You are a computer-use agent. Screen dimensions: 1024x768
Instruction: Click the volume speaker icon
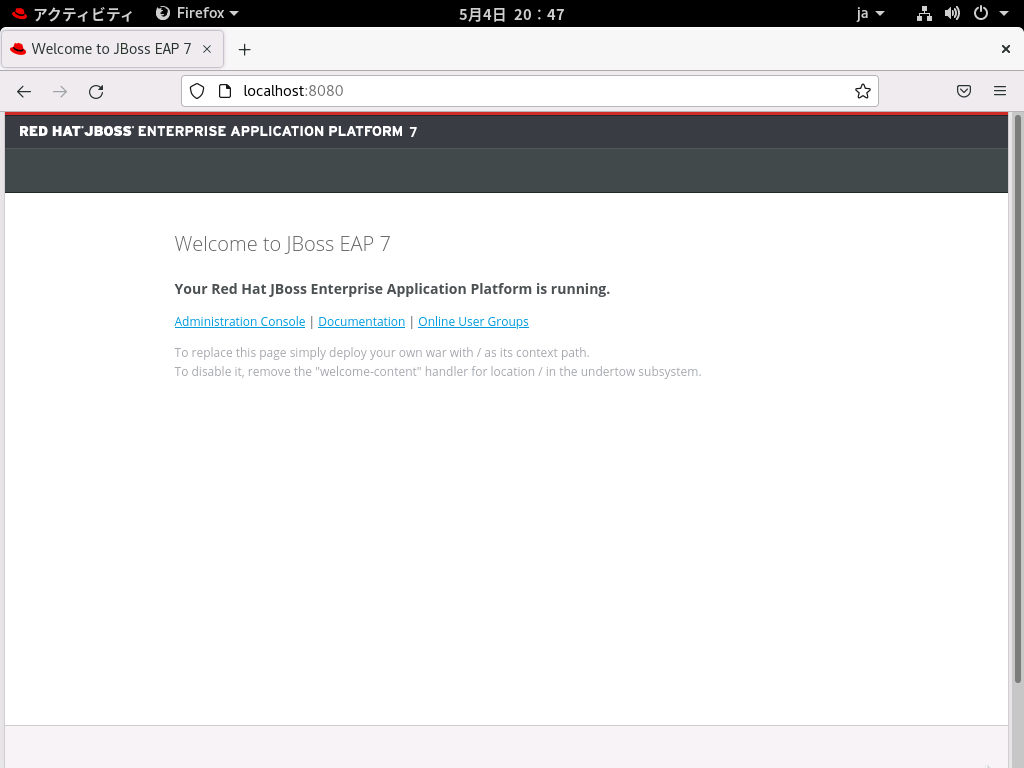click(952, 14)
